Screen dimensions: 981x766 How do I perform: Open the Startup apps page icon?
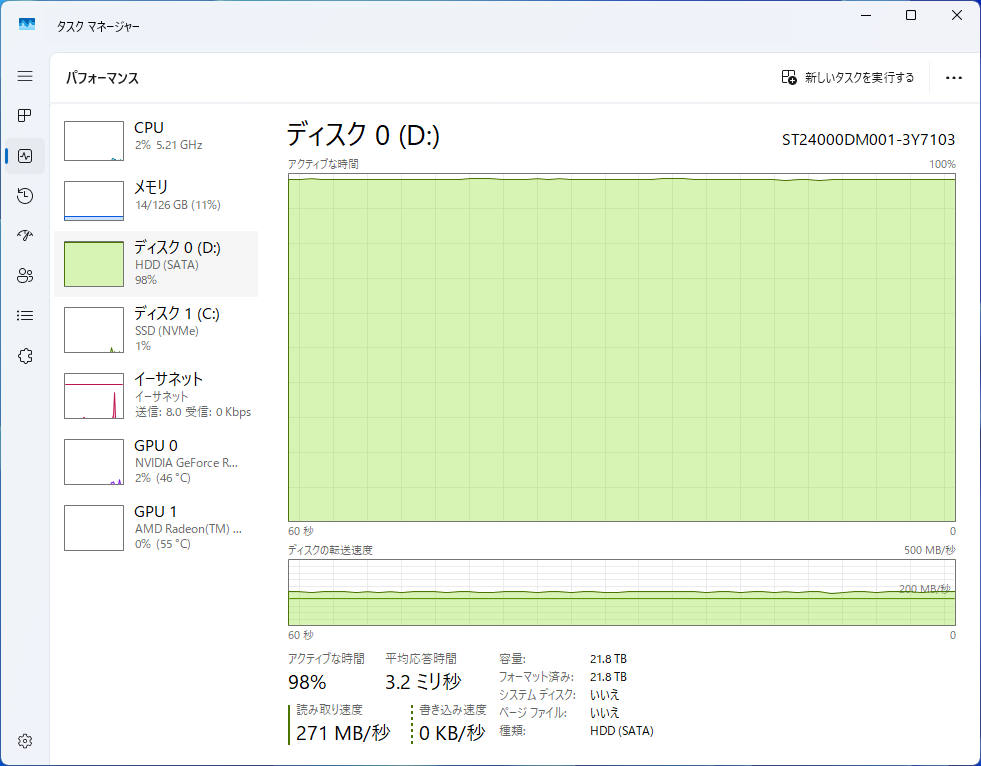[x=25, y=236]
